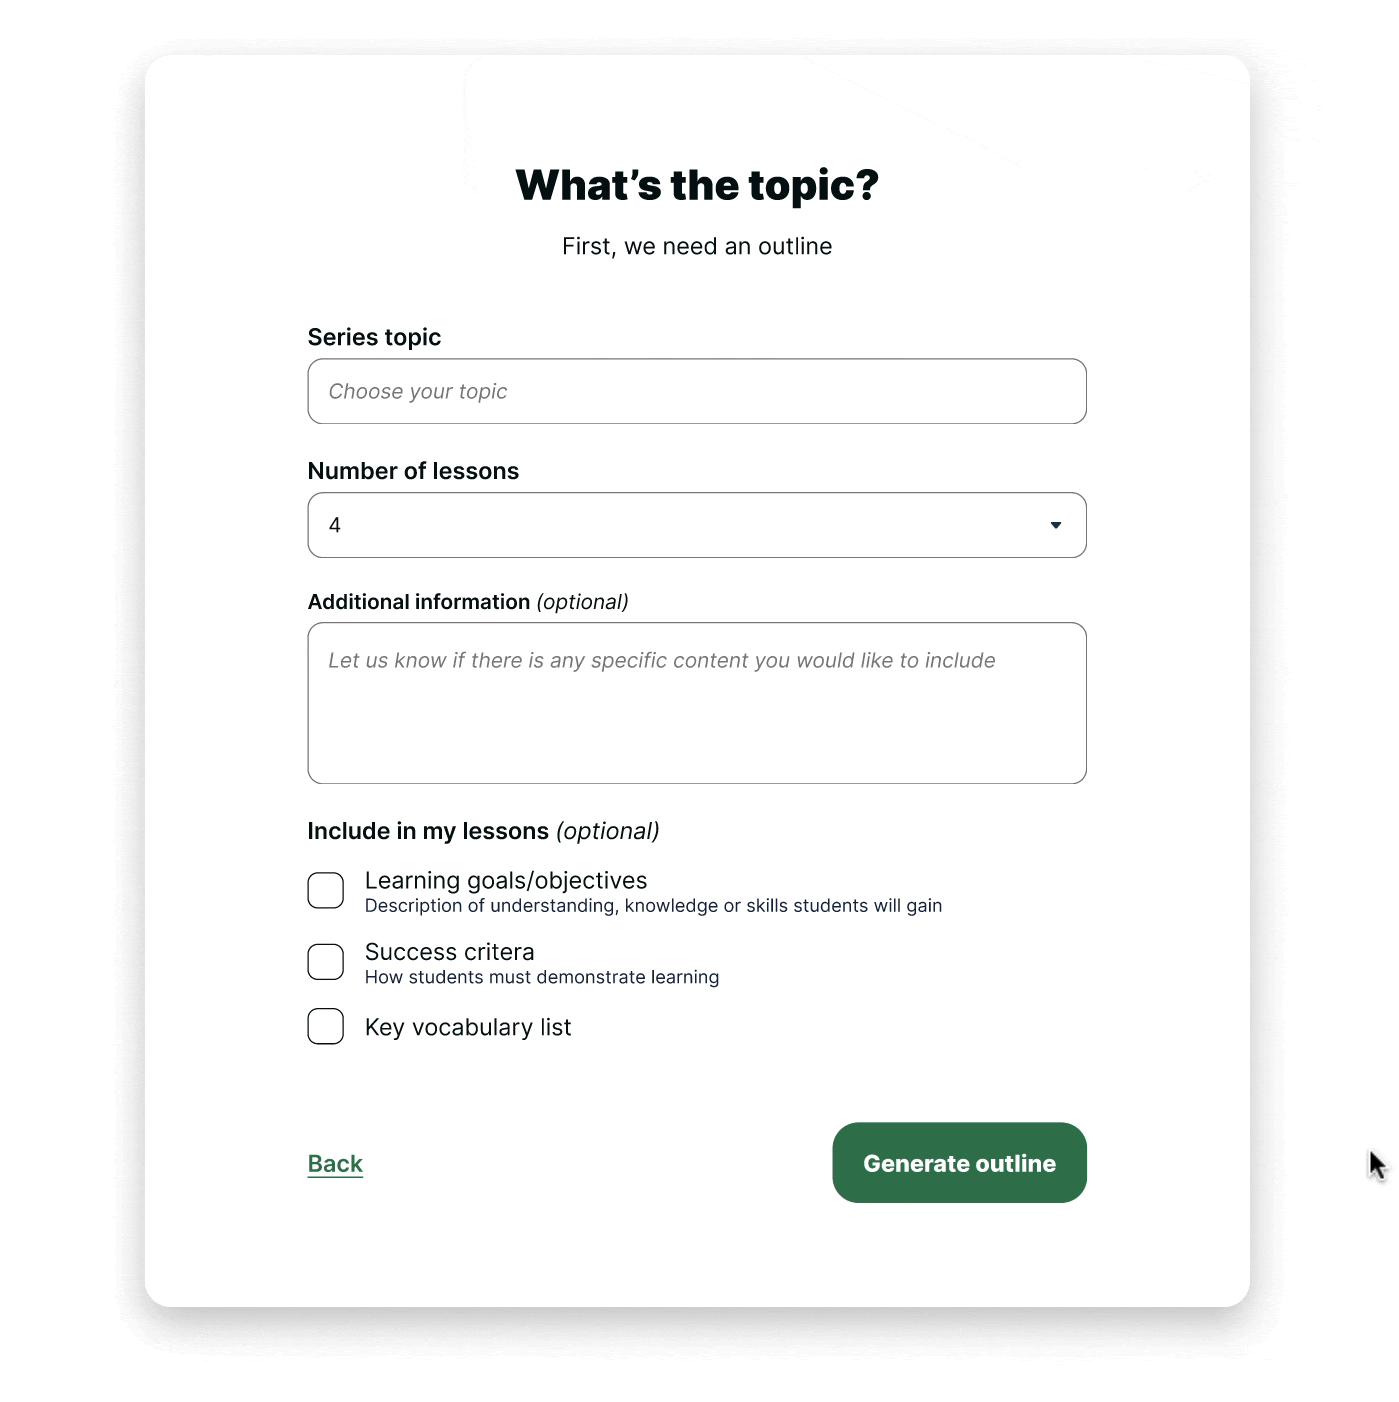The image size is (1399, 1402).
Task: Focus the Additional information text area
Action: pyautogui.click(x=697, y=703)
